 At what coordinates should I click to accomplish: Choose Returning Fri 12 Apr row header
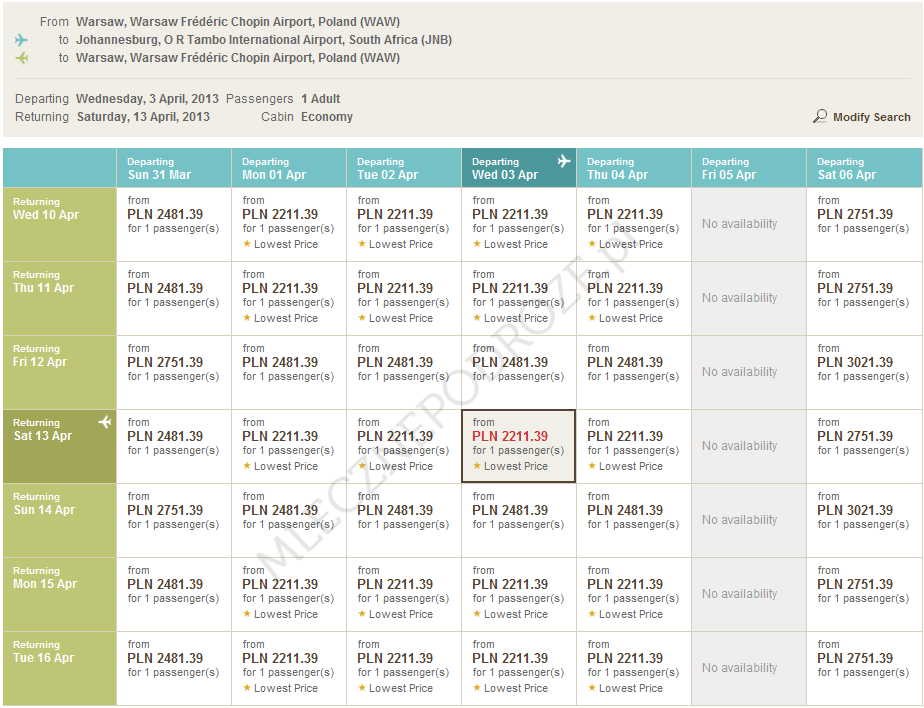(x=59, y=372)
